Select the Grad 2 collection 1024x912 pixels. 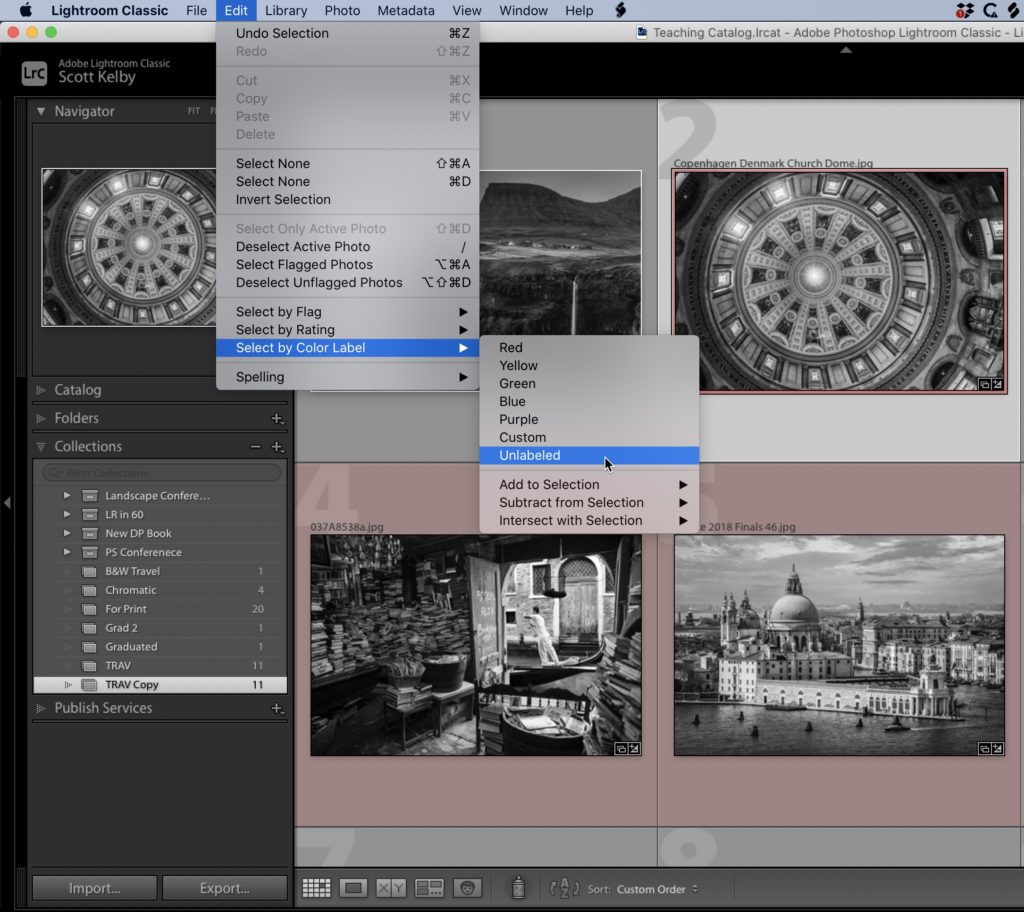tap(160, 628)
